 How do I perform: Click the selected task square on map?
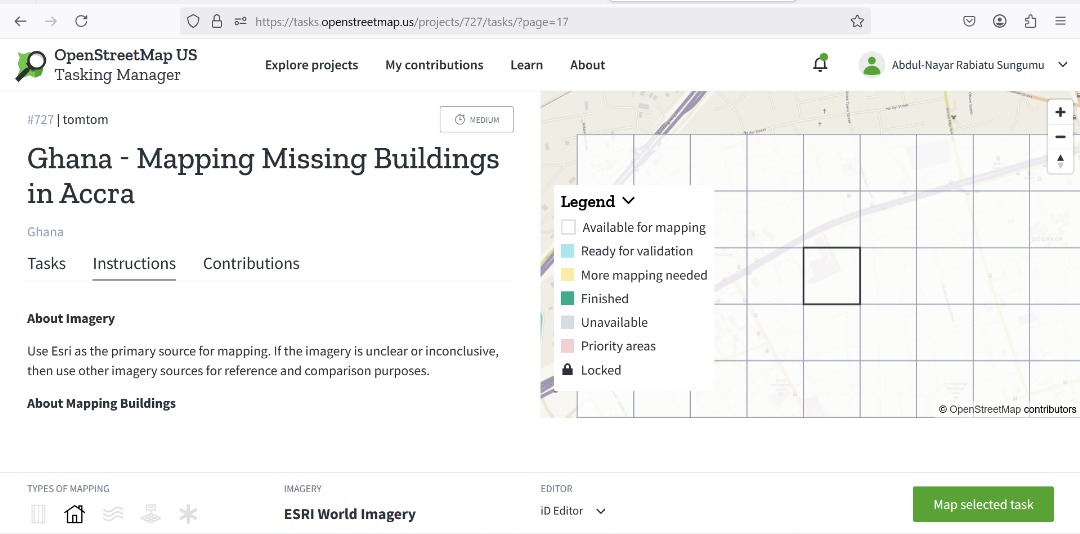pos(831,276)
